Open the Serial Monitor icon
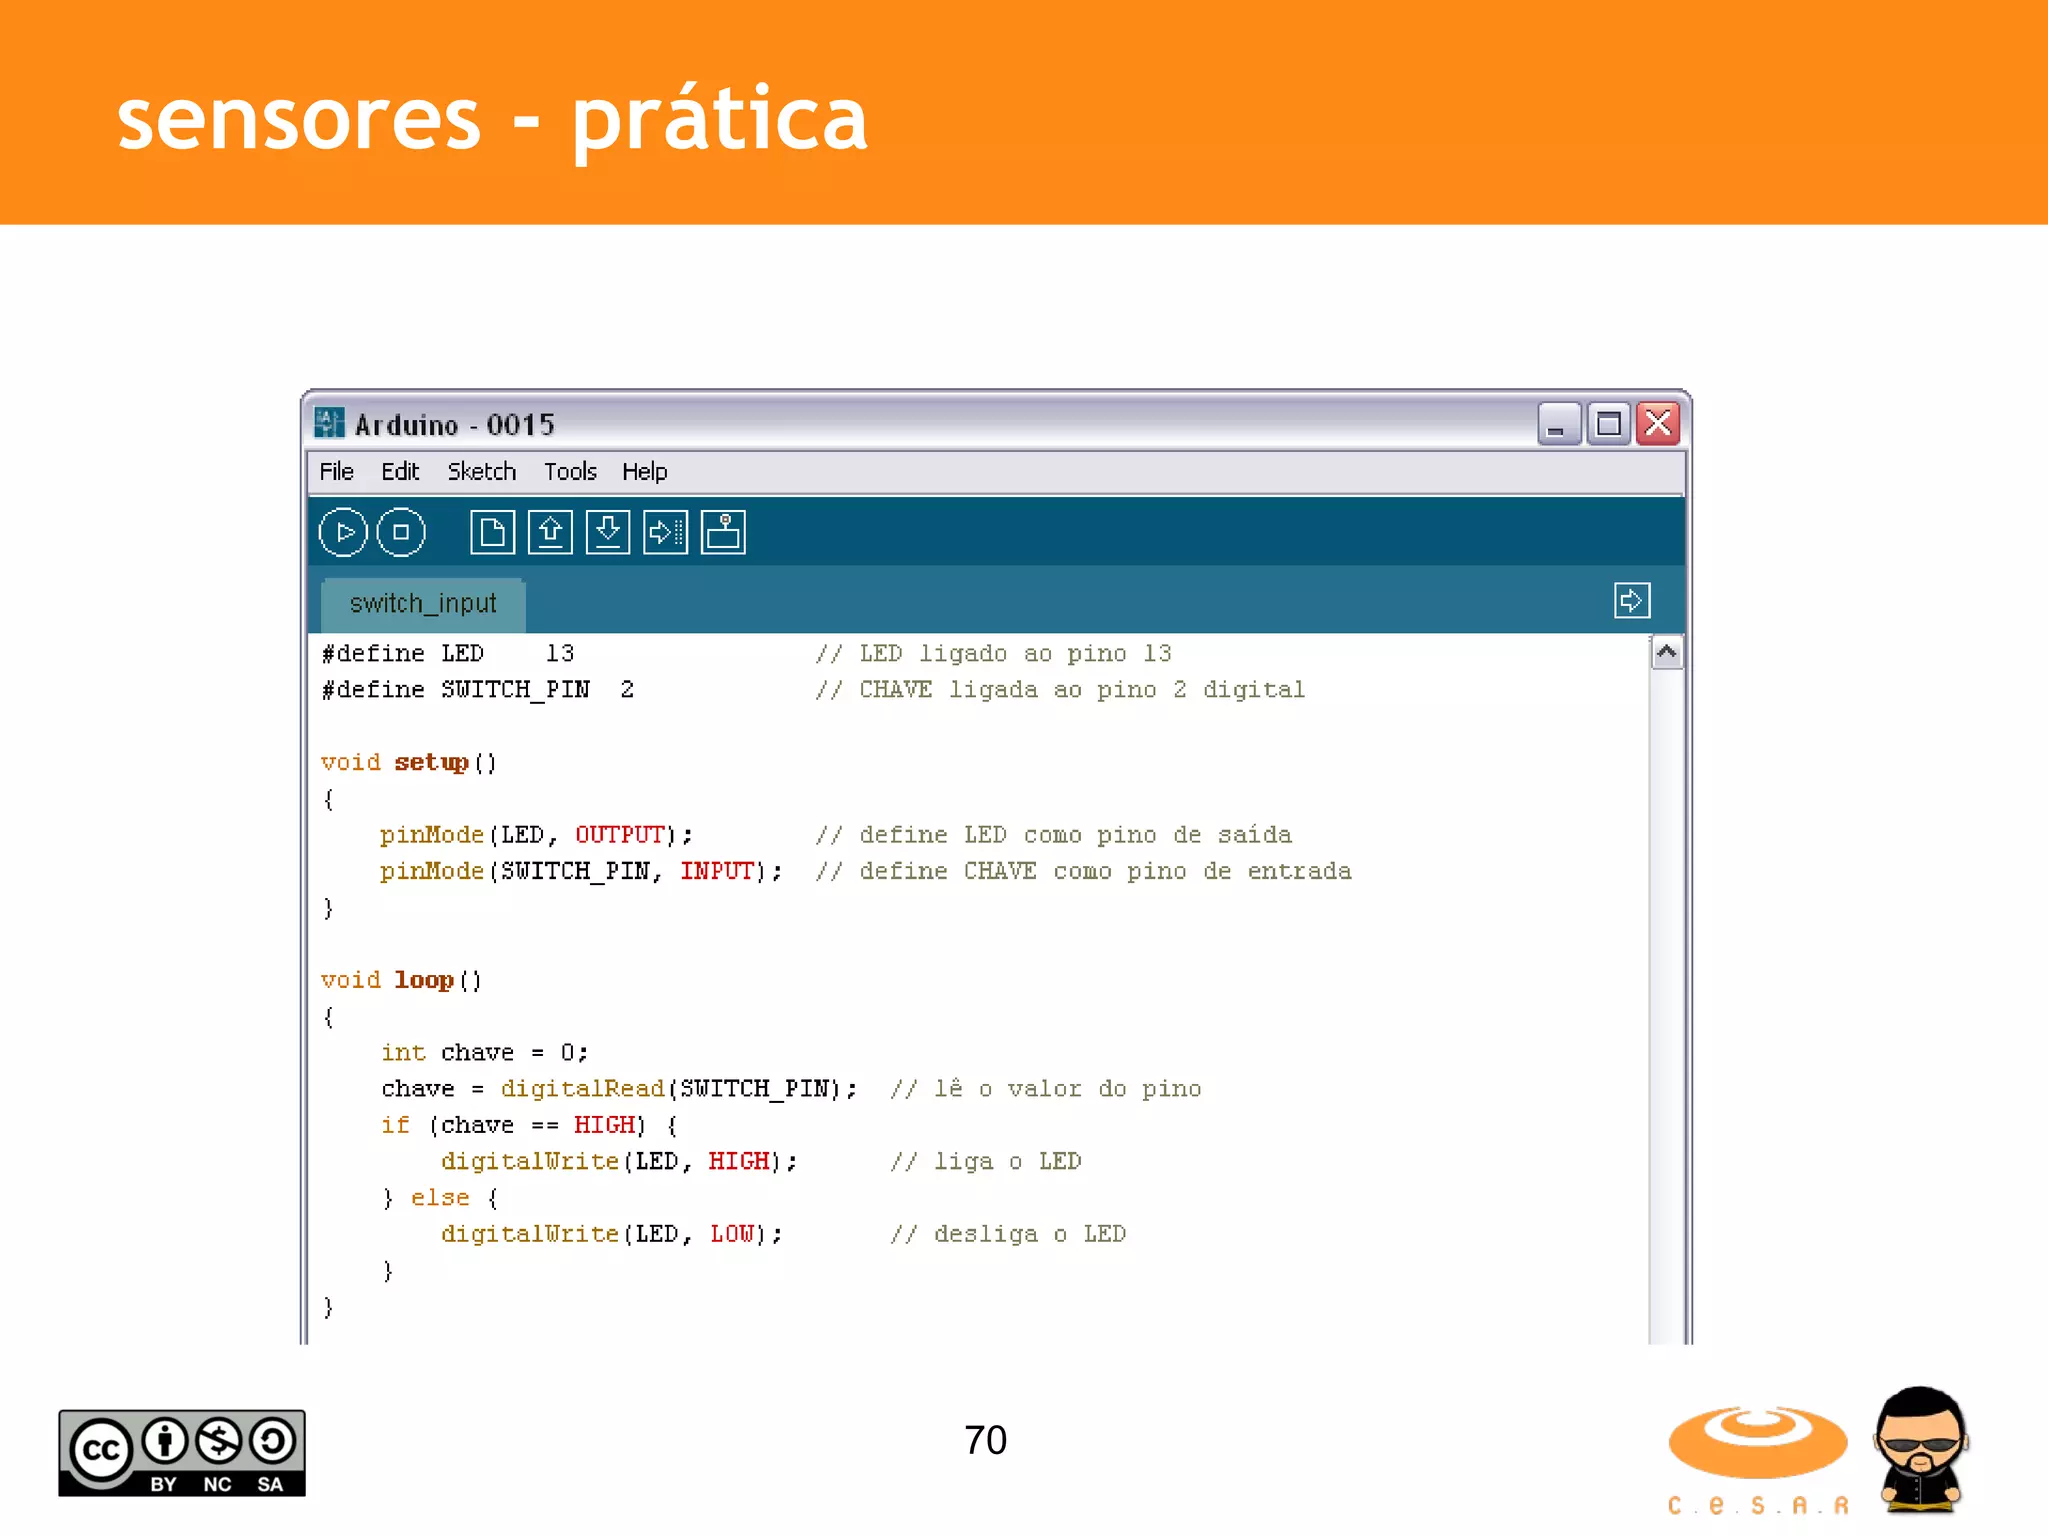2048x1536 pixels. click(x=723, y=532)
